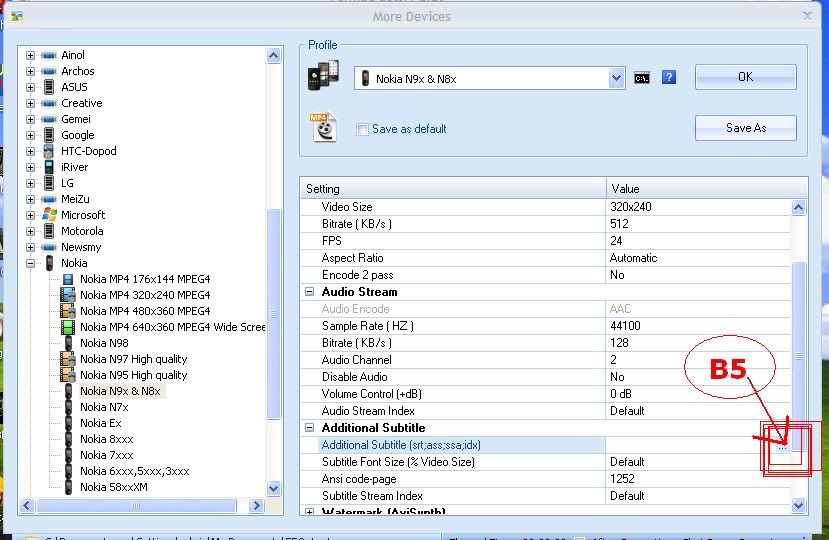Click the app icon in the title bar
829x540 pixels.
pos(17,16)
